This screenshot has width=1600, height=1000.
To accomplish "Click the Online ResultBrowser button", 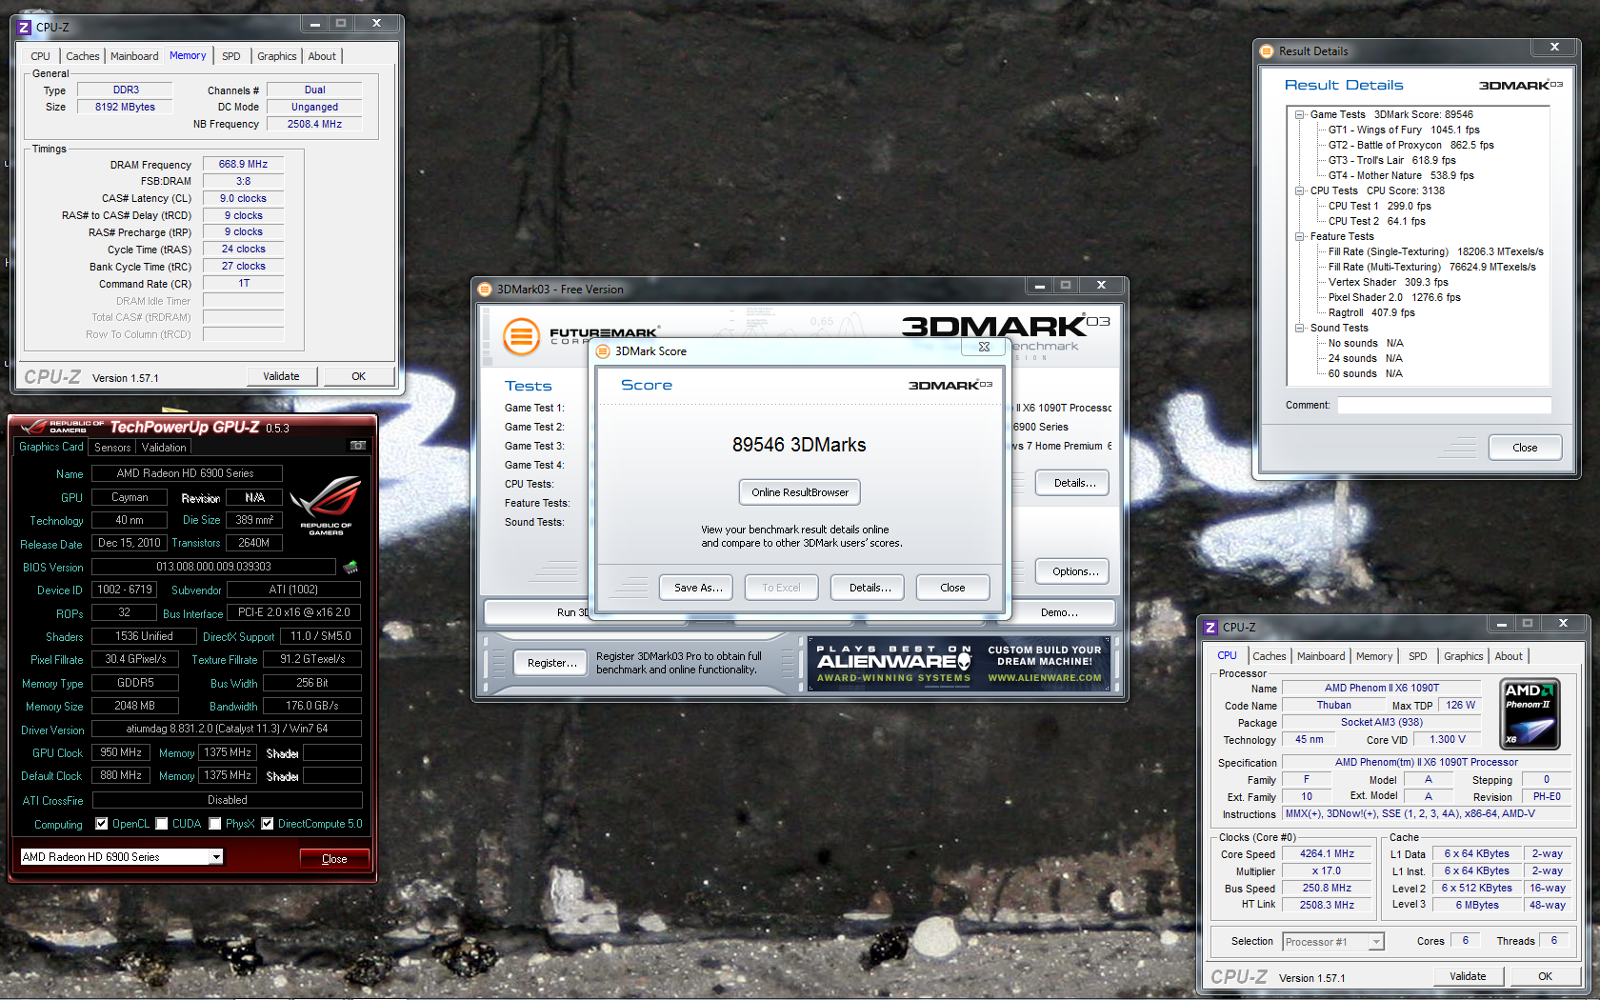I will (x=800, y=492).
